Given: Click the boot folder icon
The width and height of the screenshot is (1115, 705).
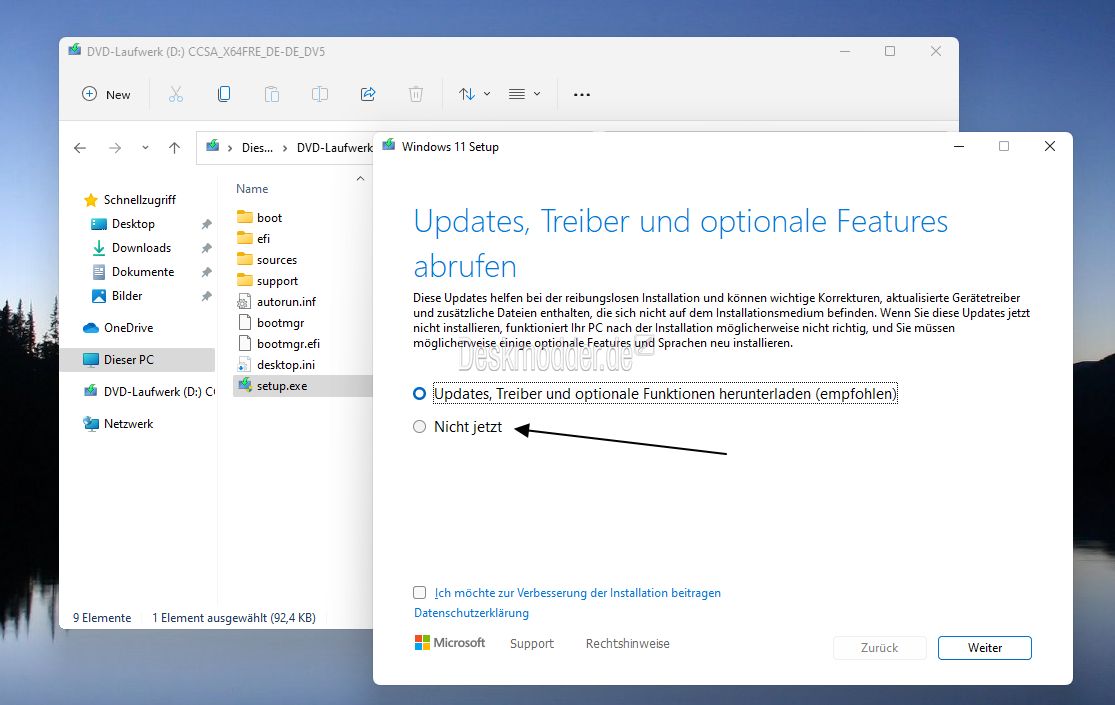Looking at the screenshot, I should (x=245, y=217).
